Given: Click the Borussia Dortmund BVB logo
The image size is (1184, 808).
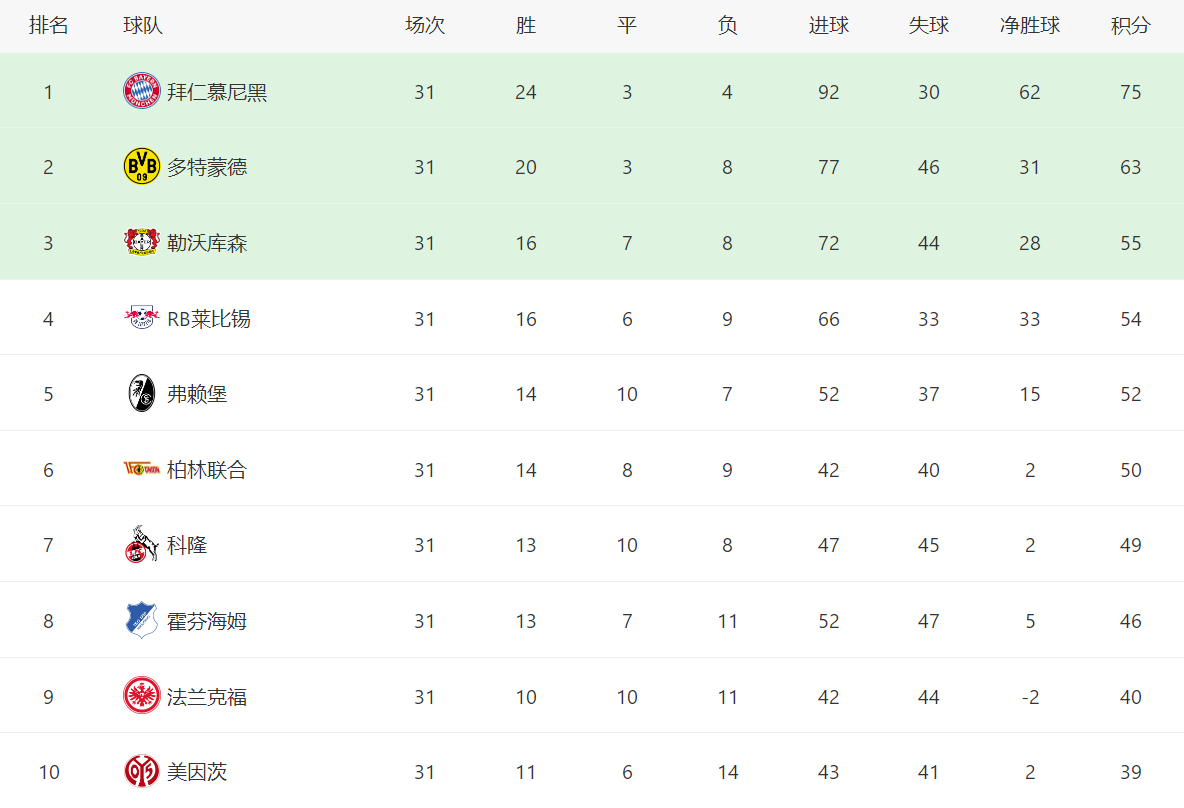Looking at the screenshot, I should [141, 167].
